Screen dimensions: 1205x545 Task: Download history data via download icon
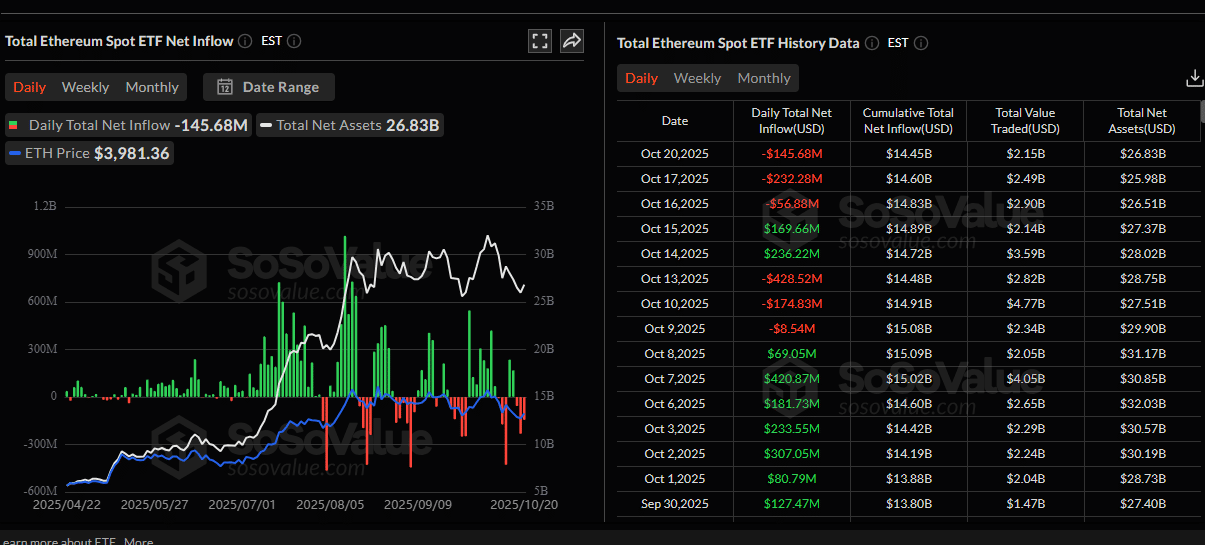click(x=1194, y=78)
